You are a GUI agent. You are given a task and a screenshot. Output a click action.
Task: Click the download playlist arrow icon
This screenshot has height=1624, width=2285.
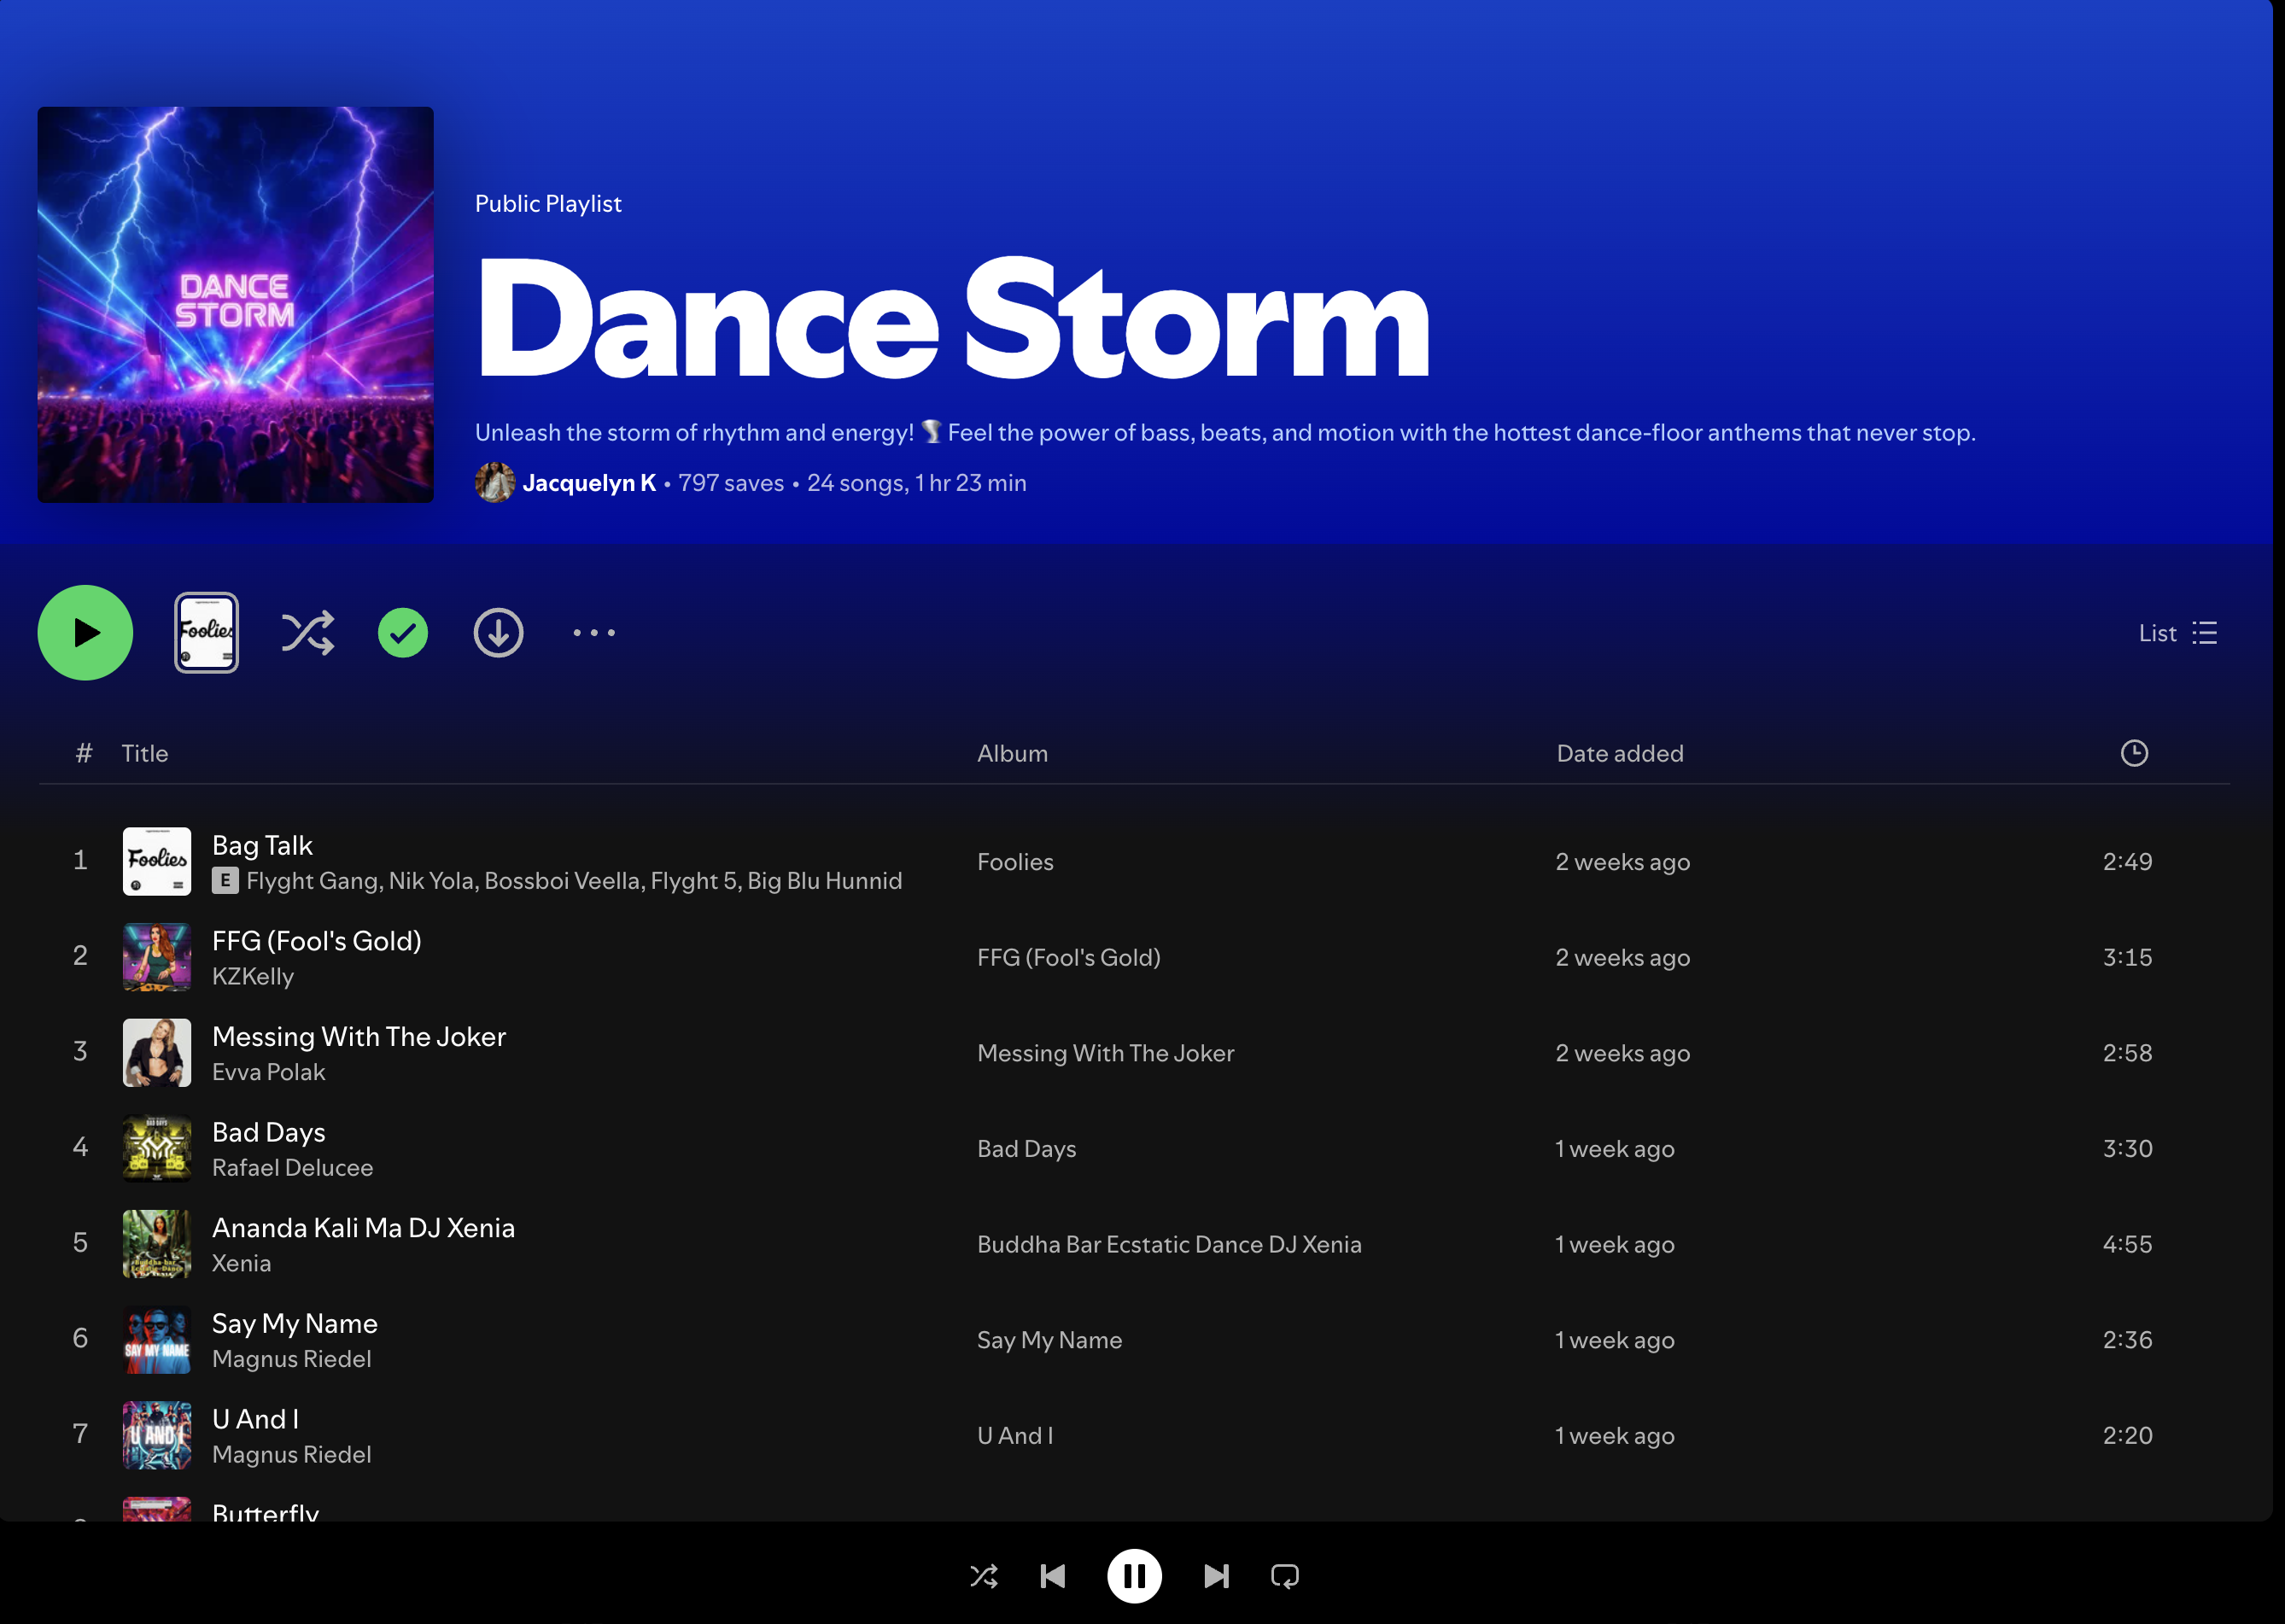[498, 633]
